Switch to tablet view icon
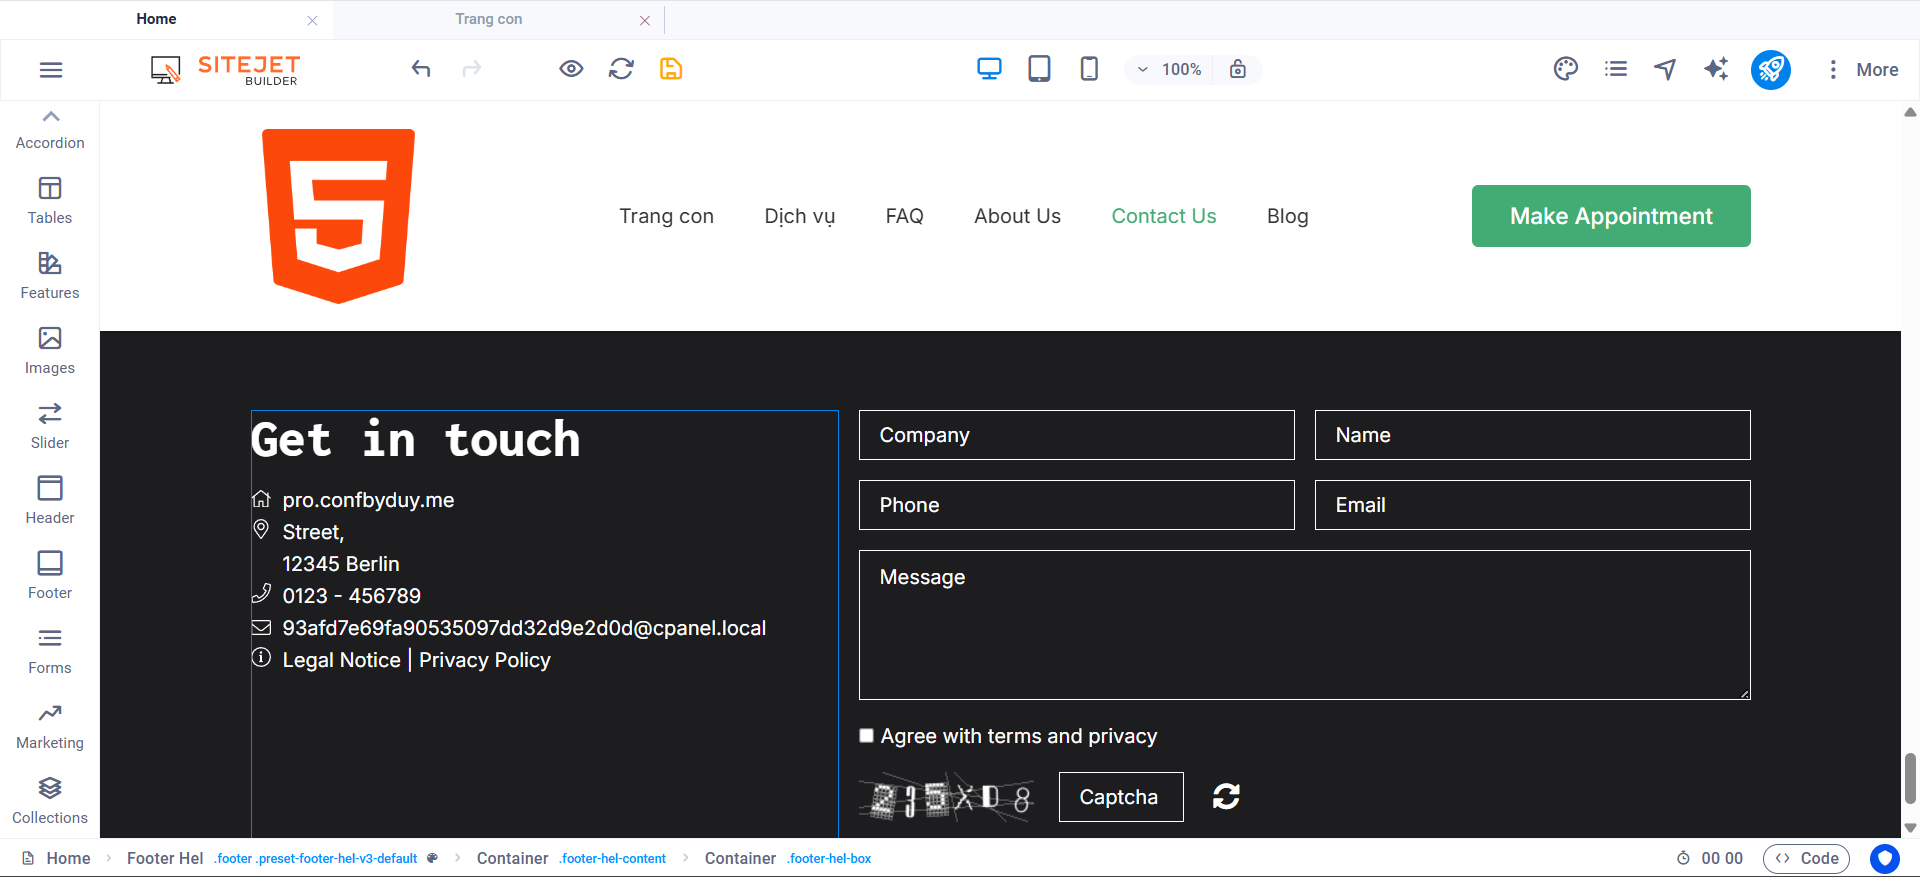Image resolution: width=1920 pixels, height=877 pixels. 1039,69
